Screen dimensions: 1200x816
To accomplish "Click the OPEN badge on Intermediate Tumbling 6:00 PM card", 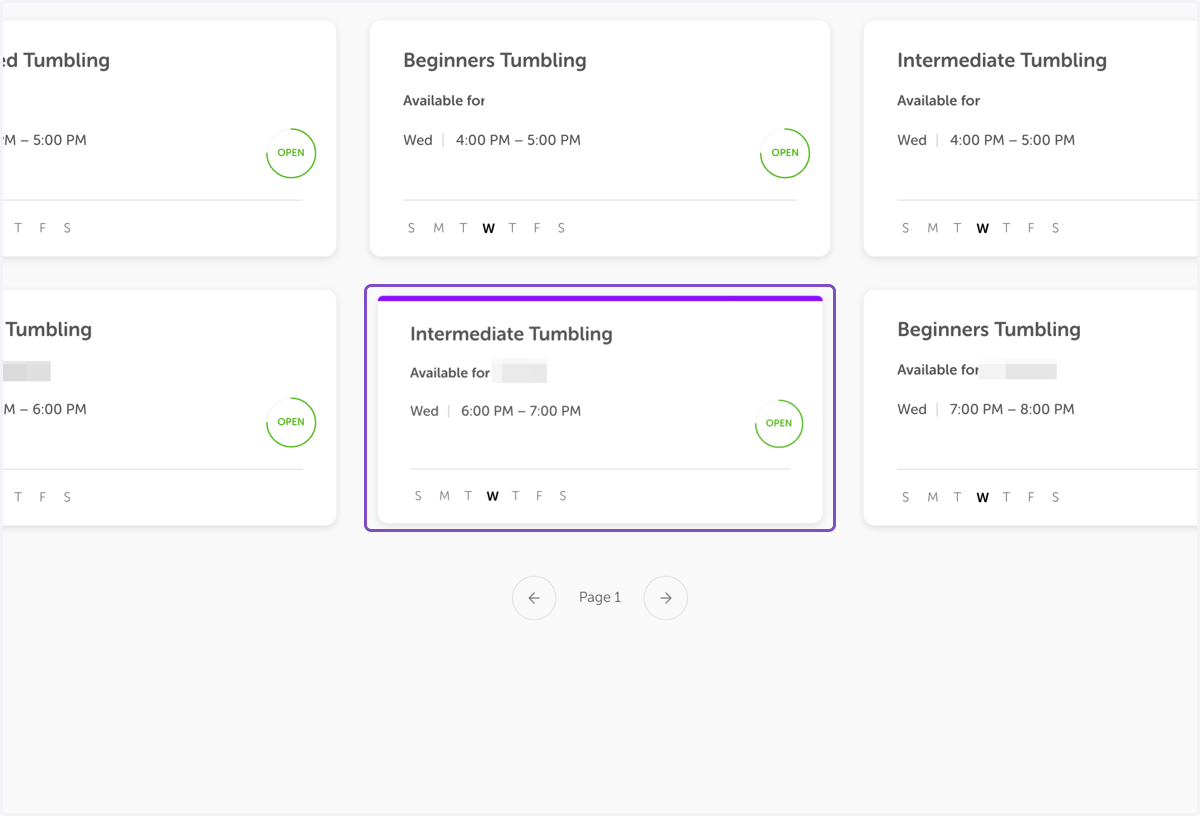I will click(779, 423).
